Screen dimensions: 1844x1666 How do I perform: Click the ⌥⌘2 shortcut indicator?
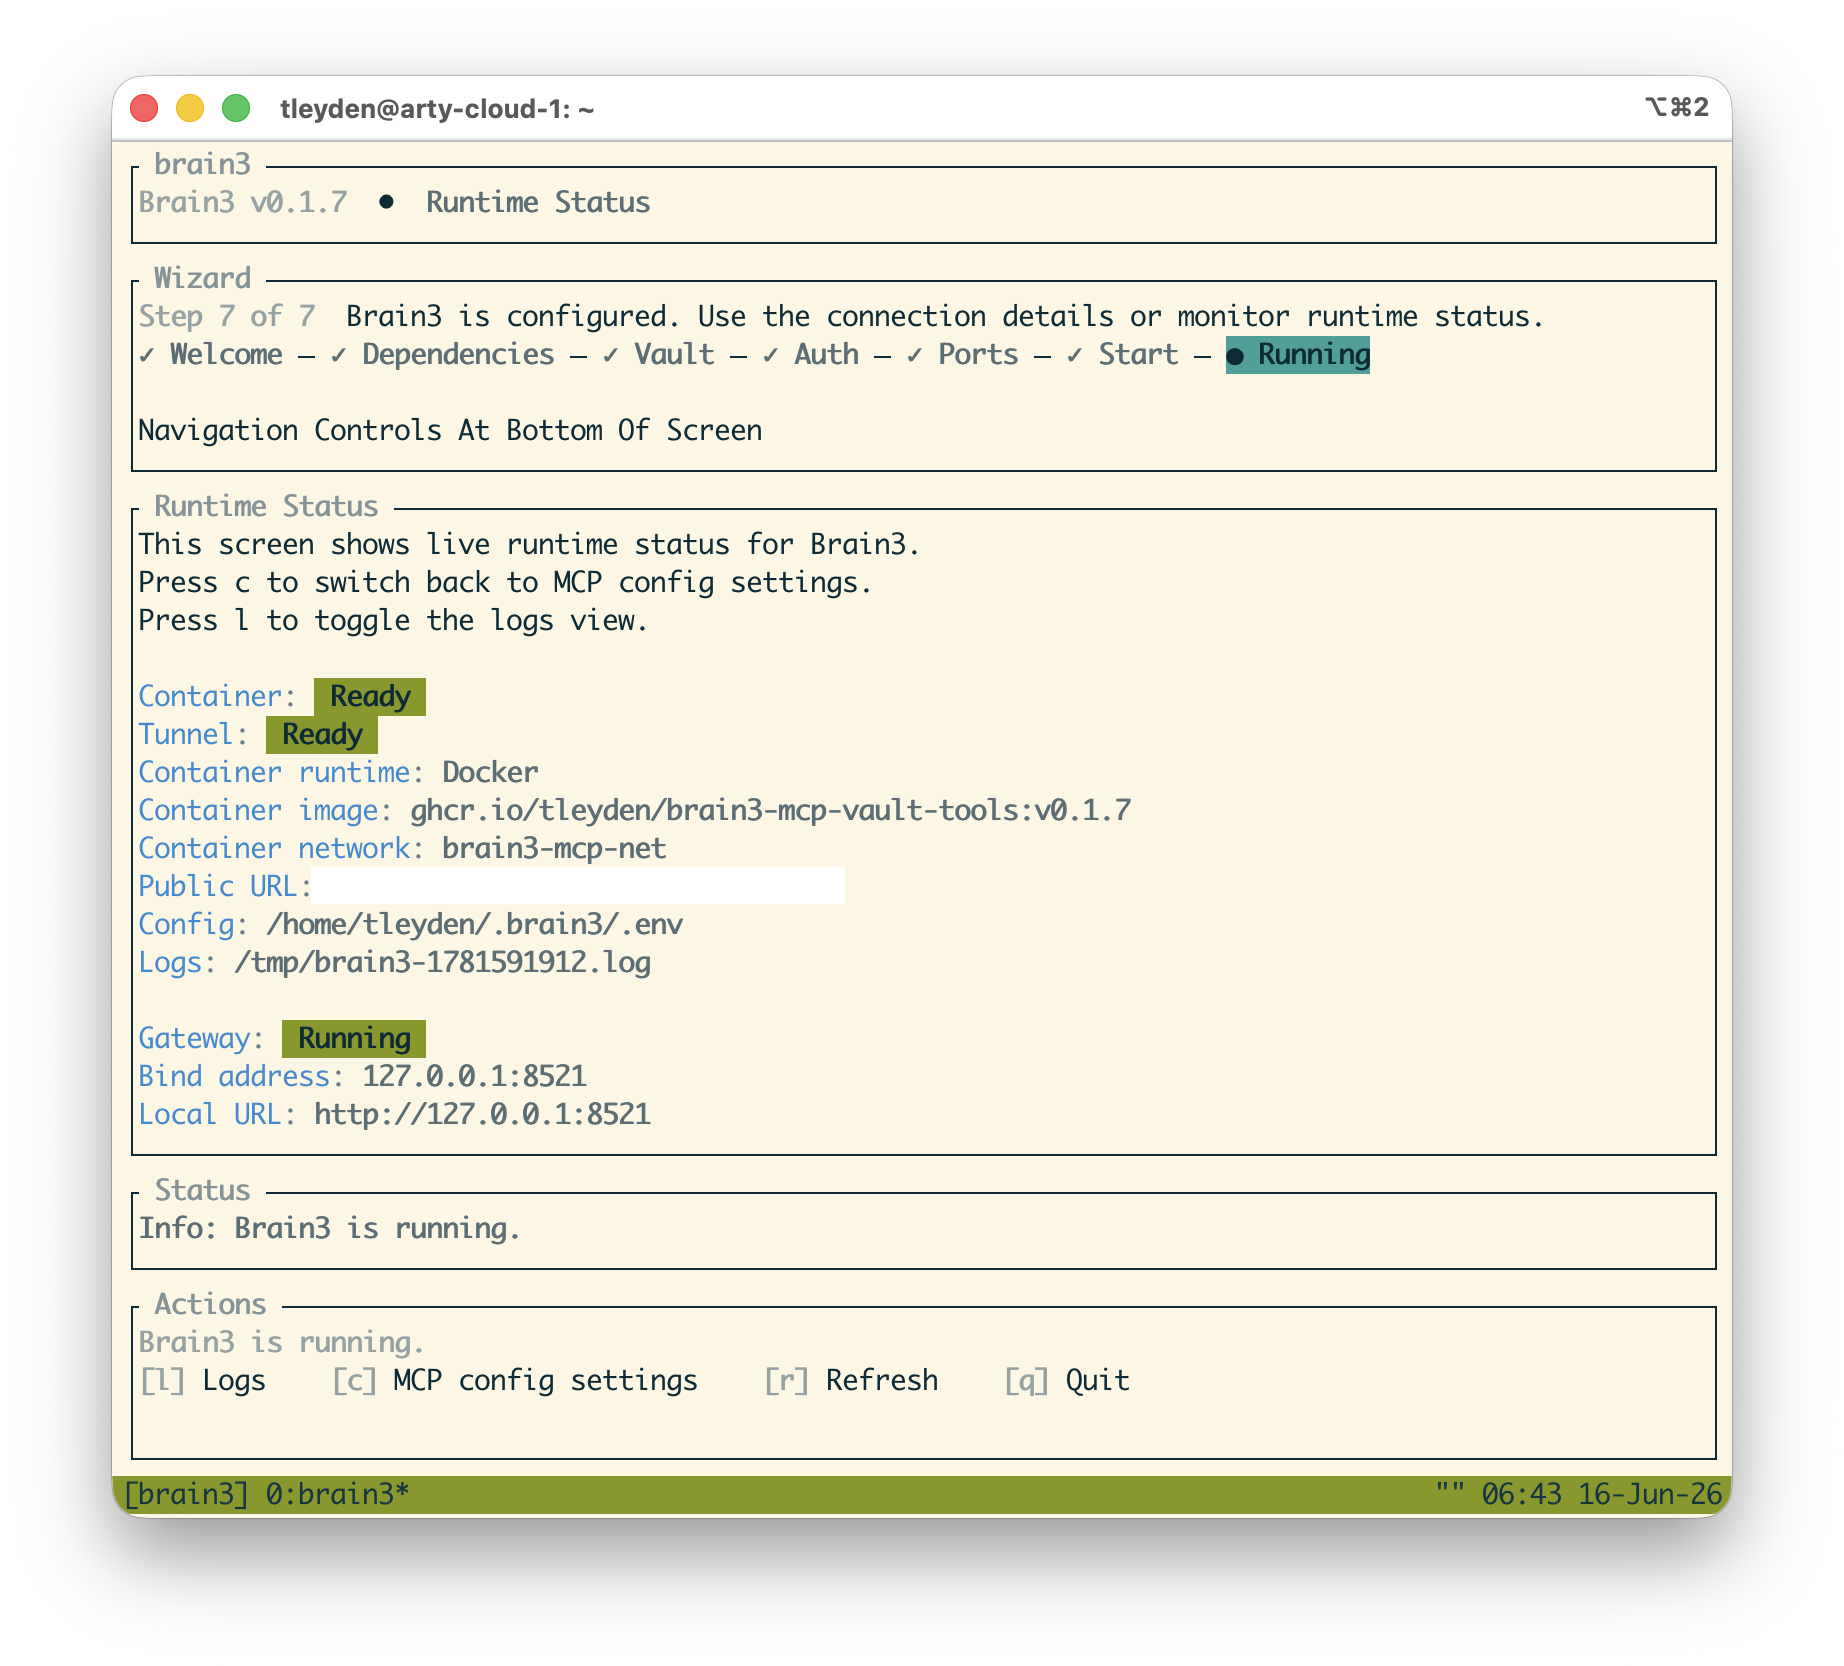coord(1676,107)
